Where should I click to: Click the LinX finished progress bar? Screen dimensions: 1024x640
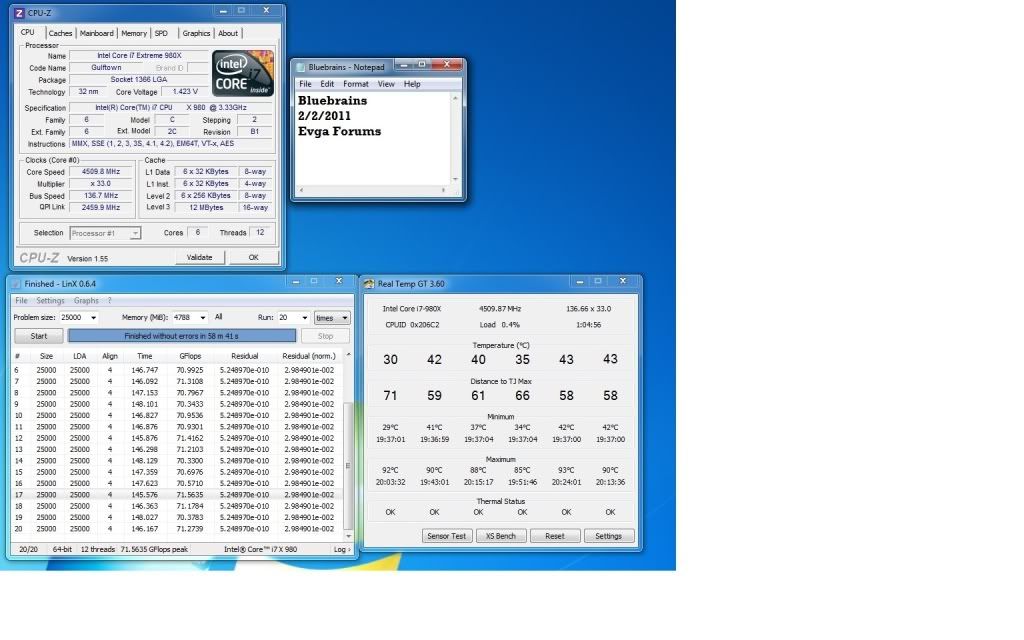tap(182, 336)
